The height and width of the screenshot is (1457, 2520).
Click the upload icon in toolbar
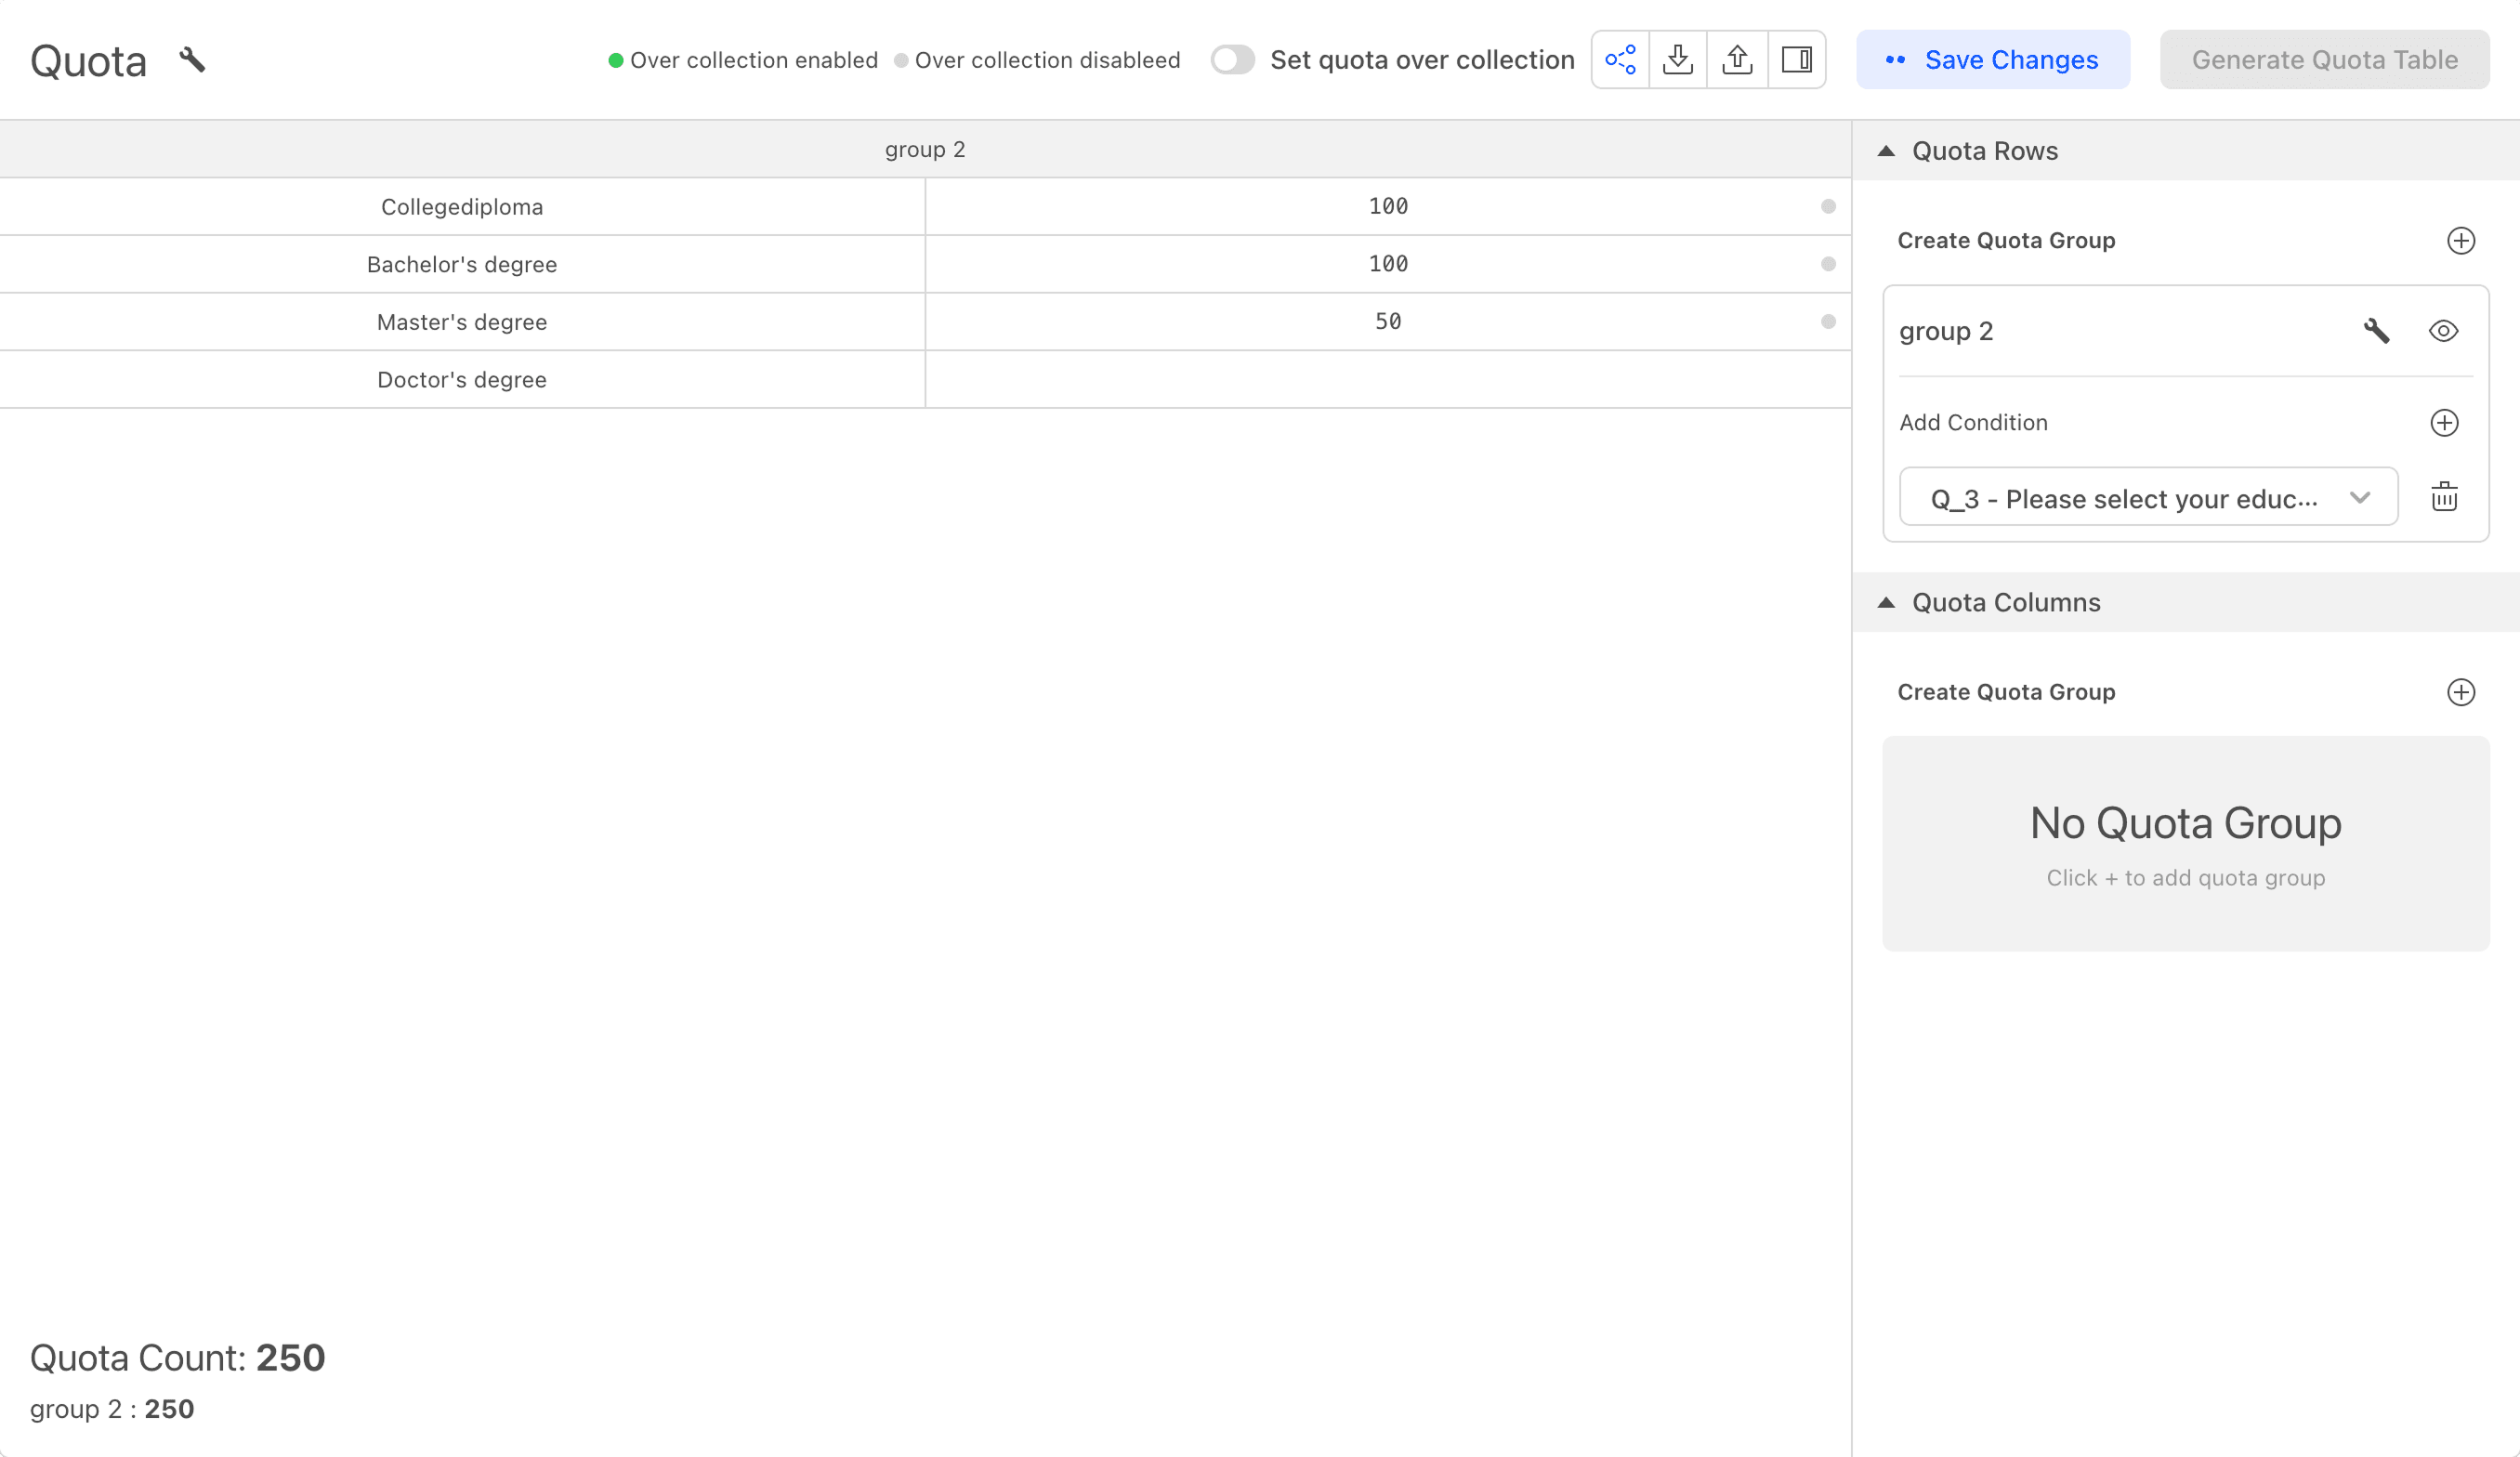[1737, 60]
